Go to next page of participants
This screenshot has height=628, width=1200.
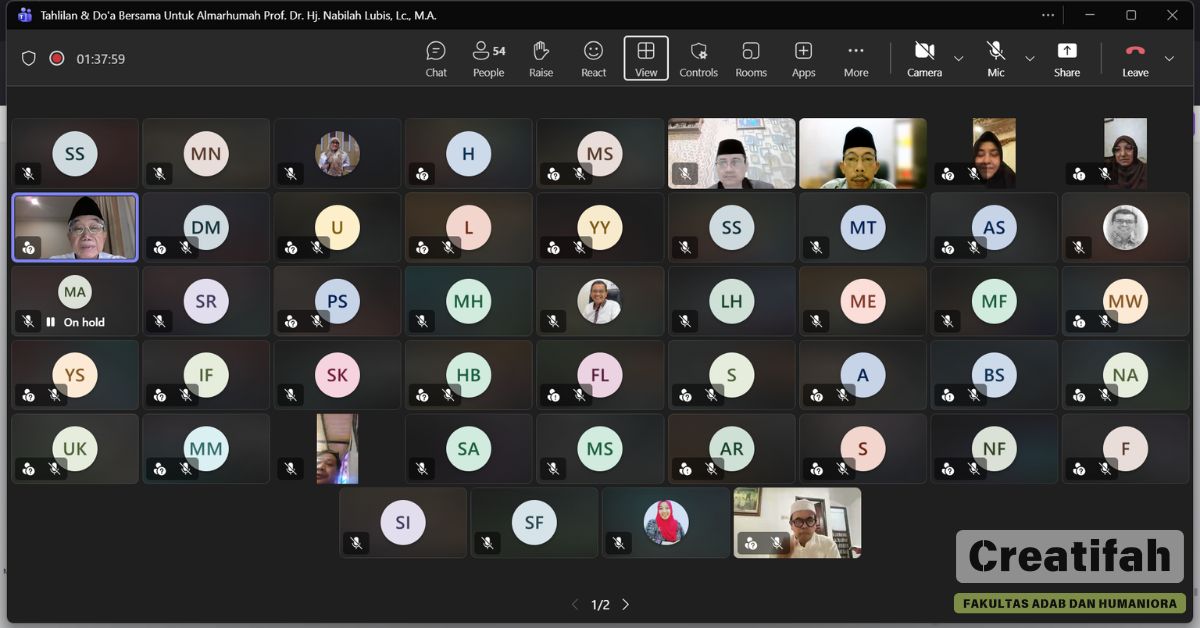(626, 605)
